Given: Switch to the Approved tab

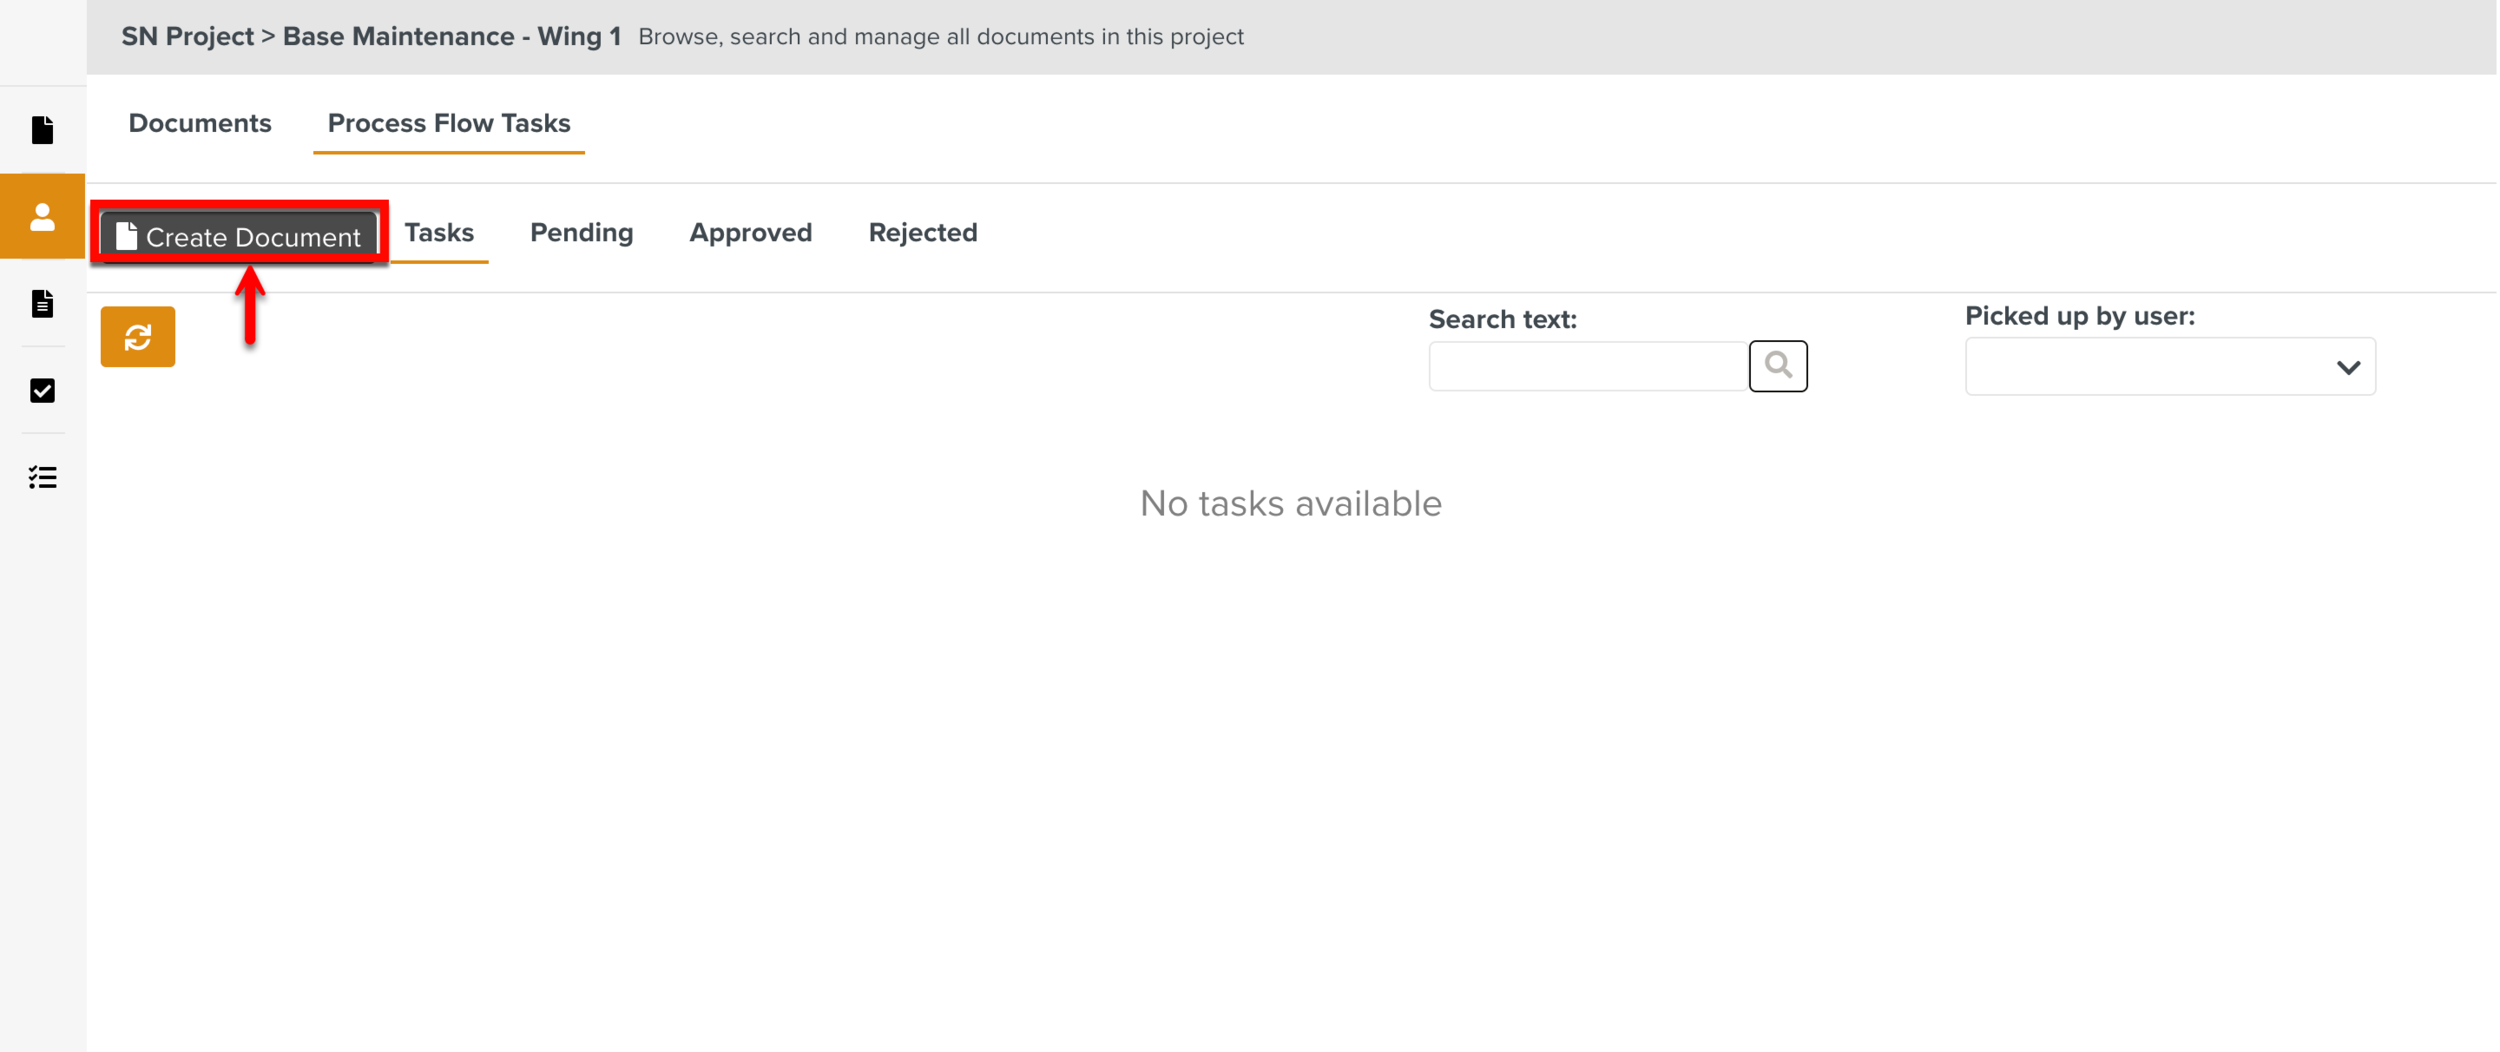Looking at the screenshot, I should (x=750, y=232).
